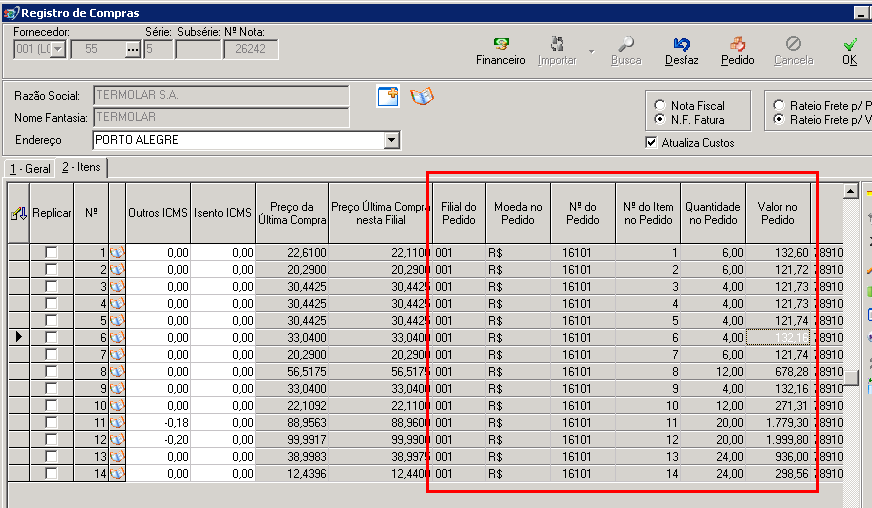Screen dimensions: 872x508
Task: Click the new record icon beside Razão Social
Action: [x=388, y=96]
